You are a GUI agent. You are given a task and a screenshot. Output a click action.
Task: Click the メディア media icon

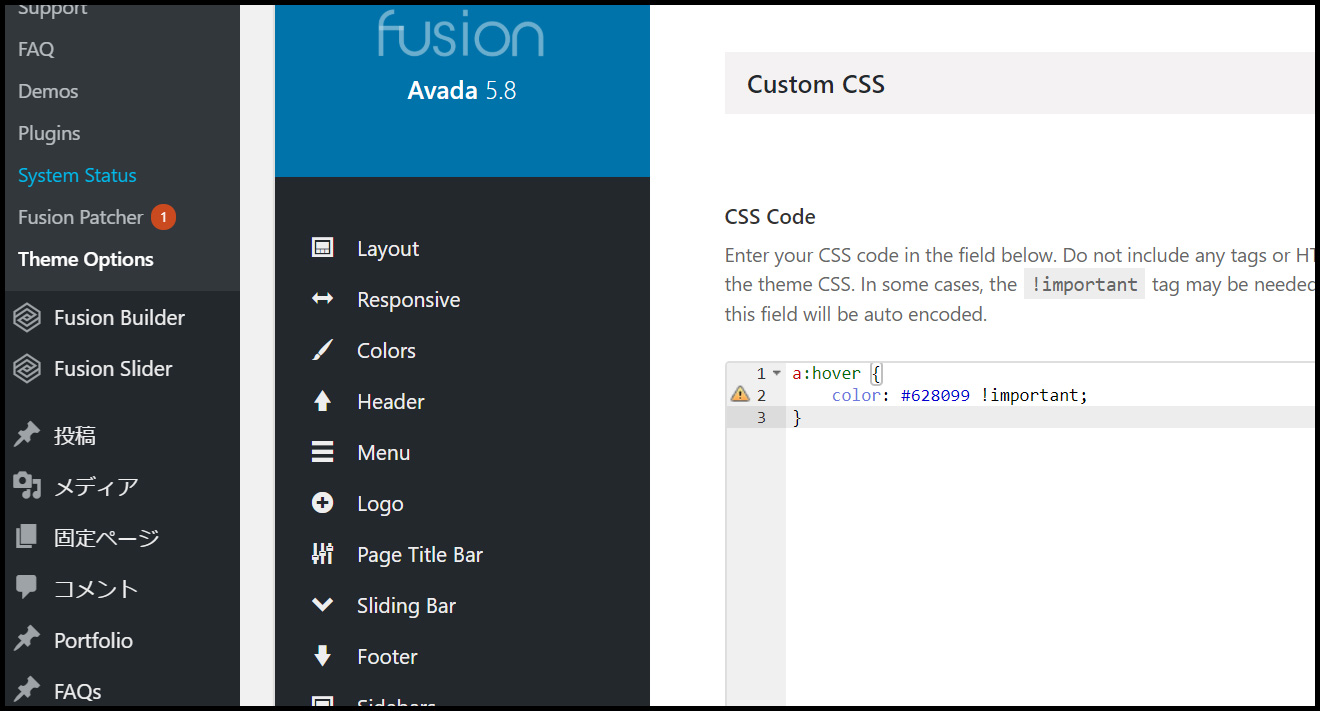[x=27, y=486]
